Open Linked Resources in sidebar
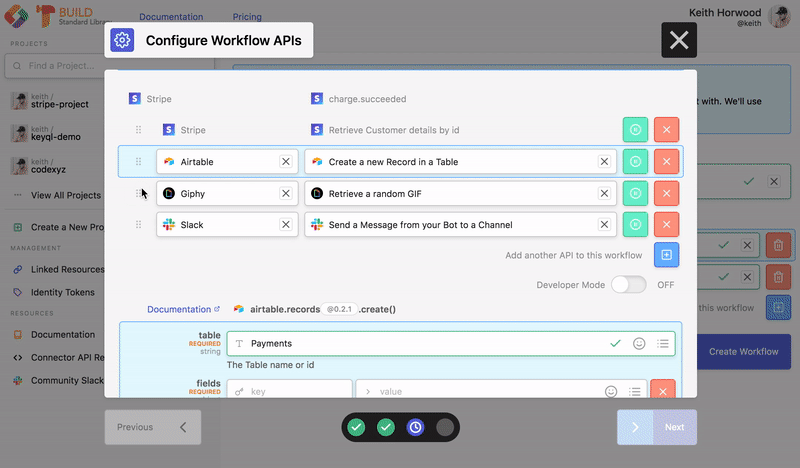 58,269
